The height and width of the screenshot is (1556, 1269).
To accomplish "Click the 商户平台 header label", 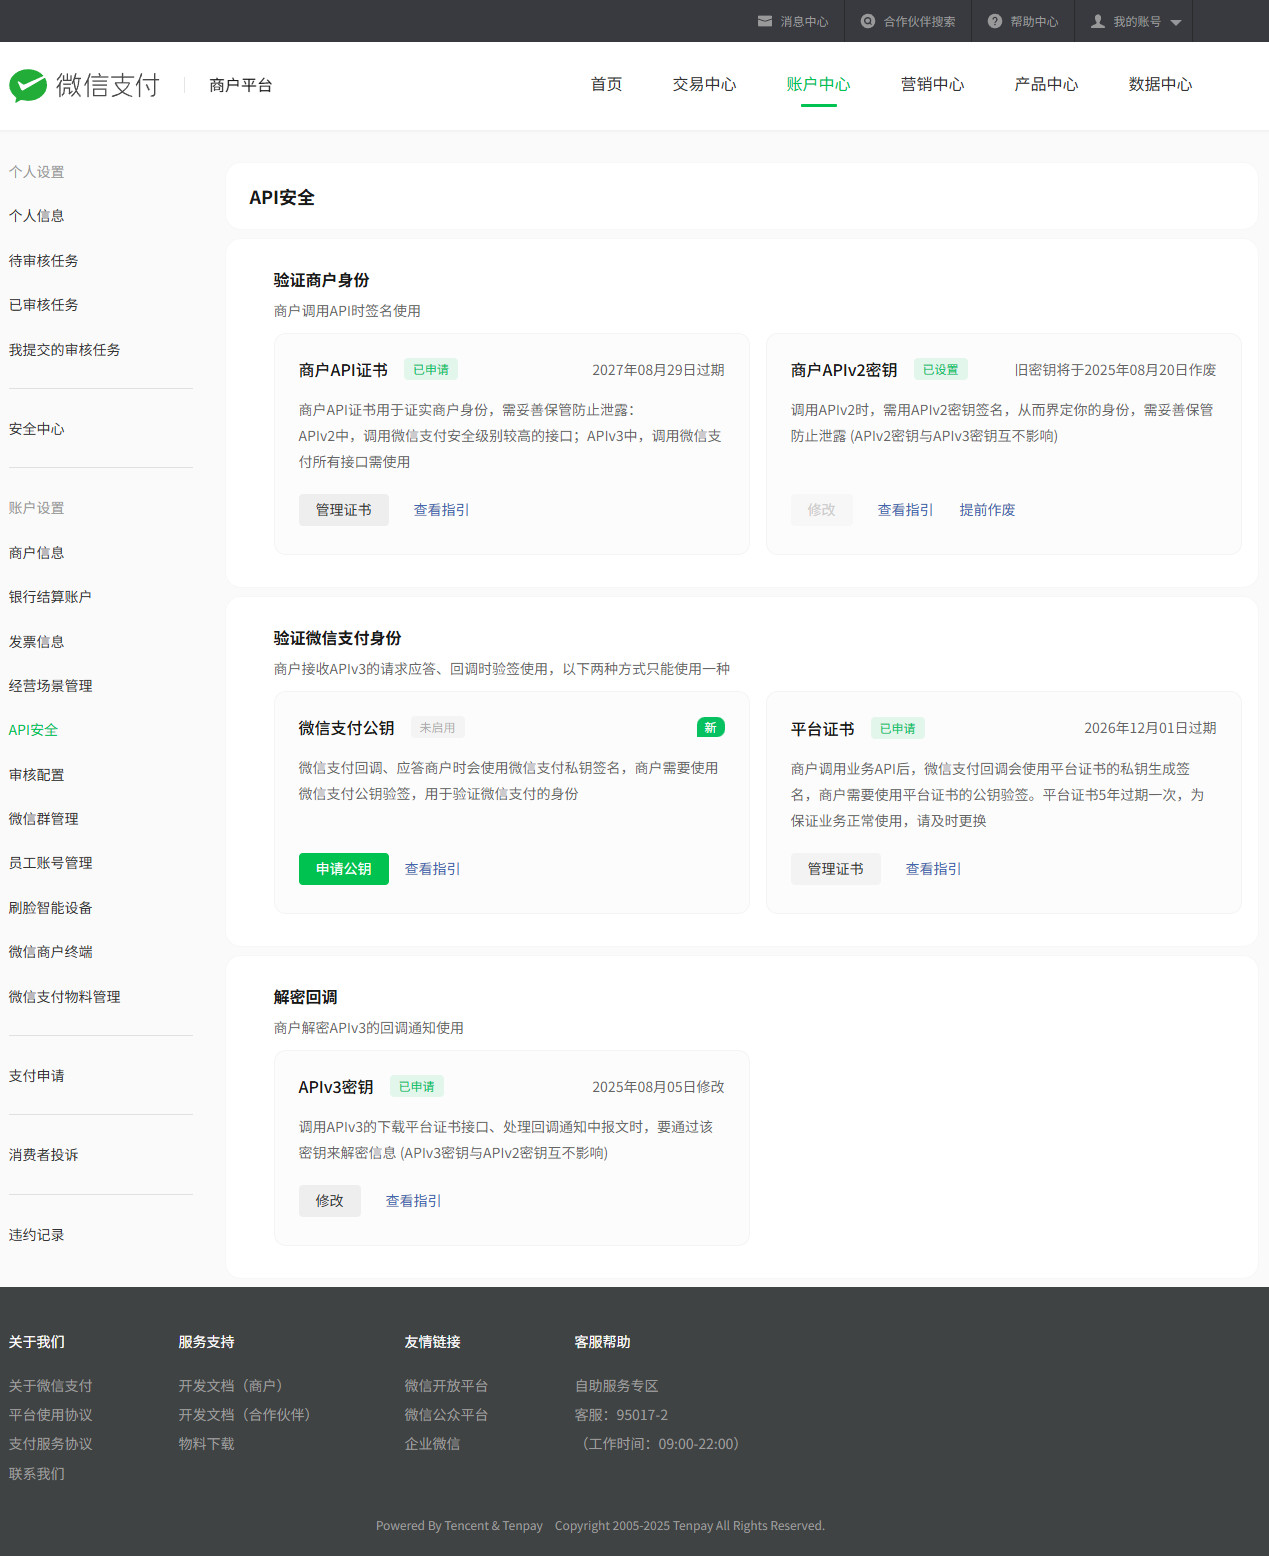I will 241,85.
